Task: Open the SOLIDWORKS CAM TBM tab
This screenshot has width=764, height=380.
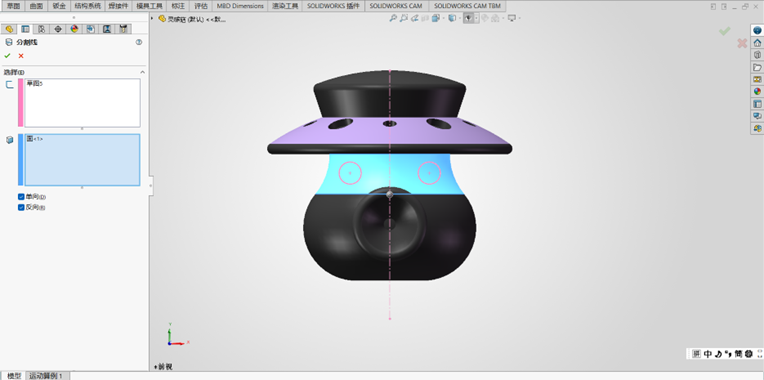Action: tap(467, 6)
